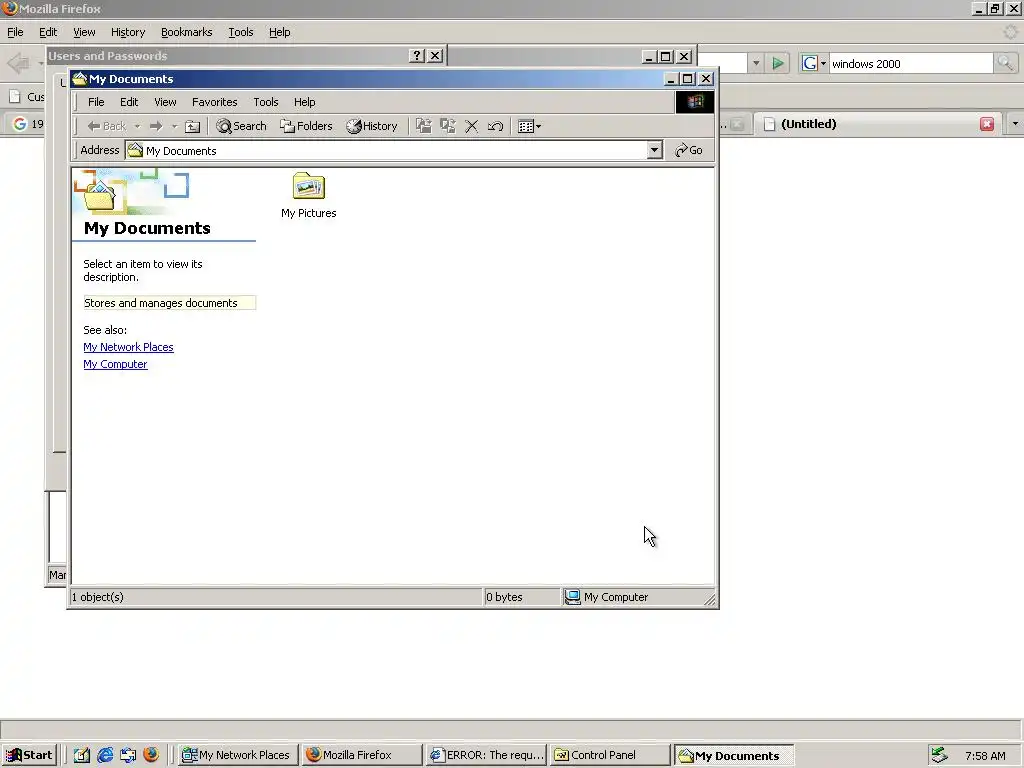Click the '0 bytes' status bar entry
Viewport: 1024px width, 768px height.
504,597
